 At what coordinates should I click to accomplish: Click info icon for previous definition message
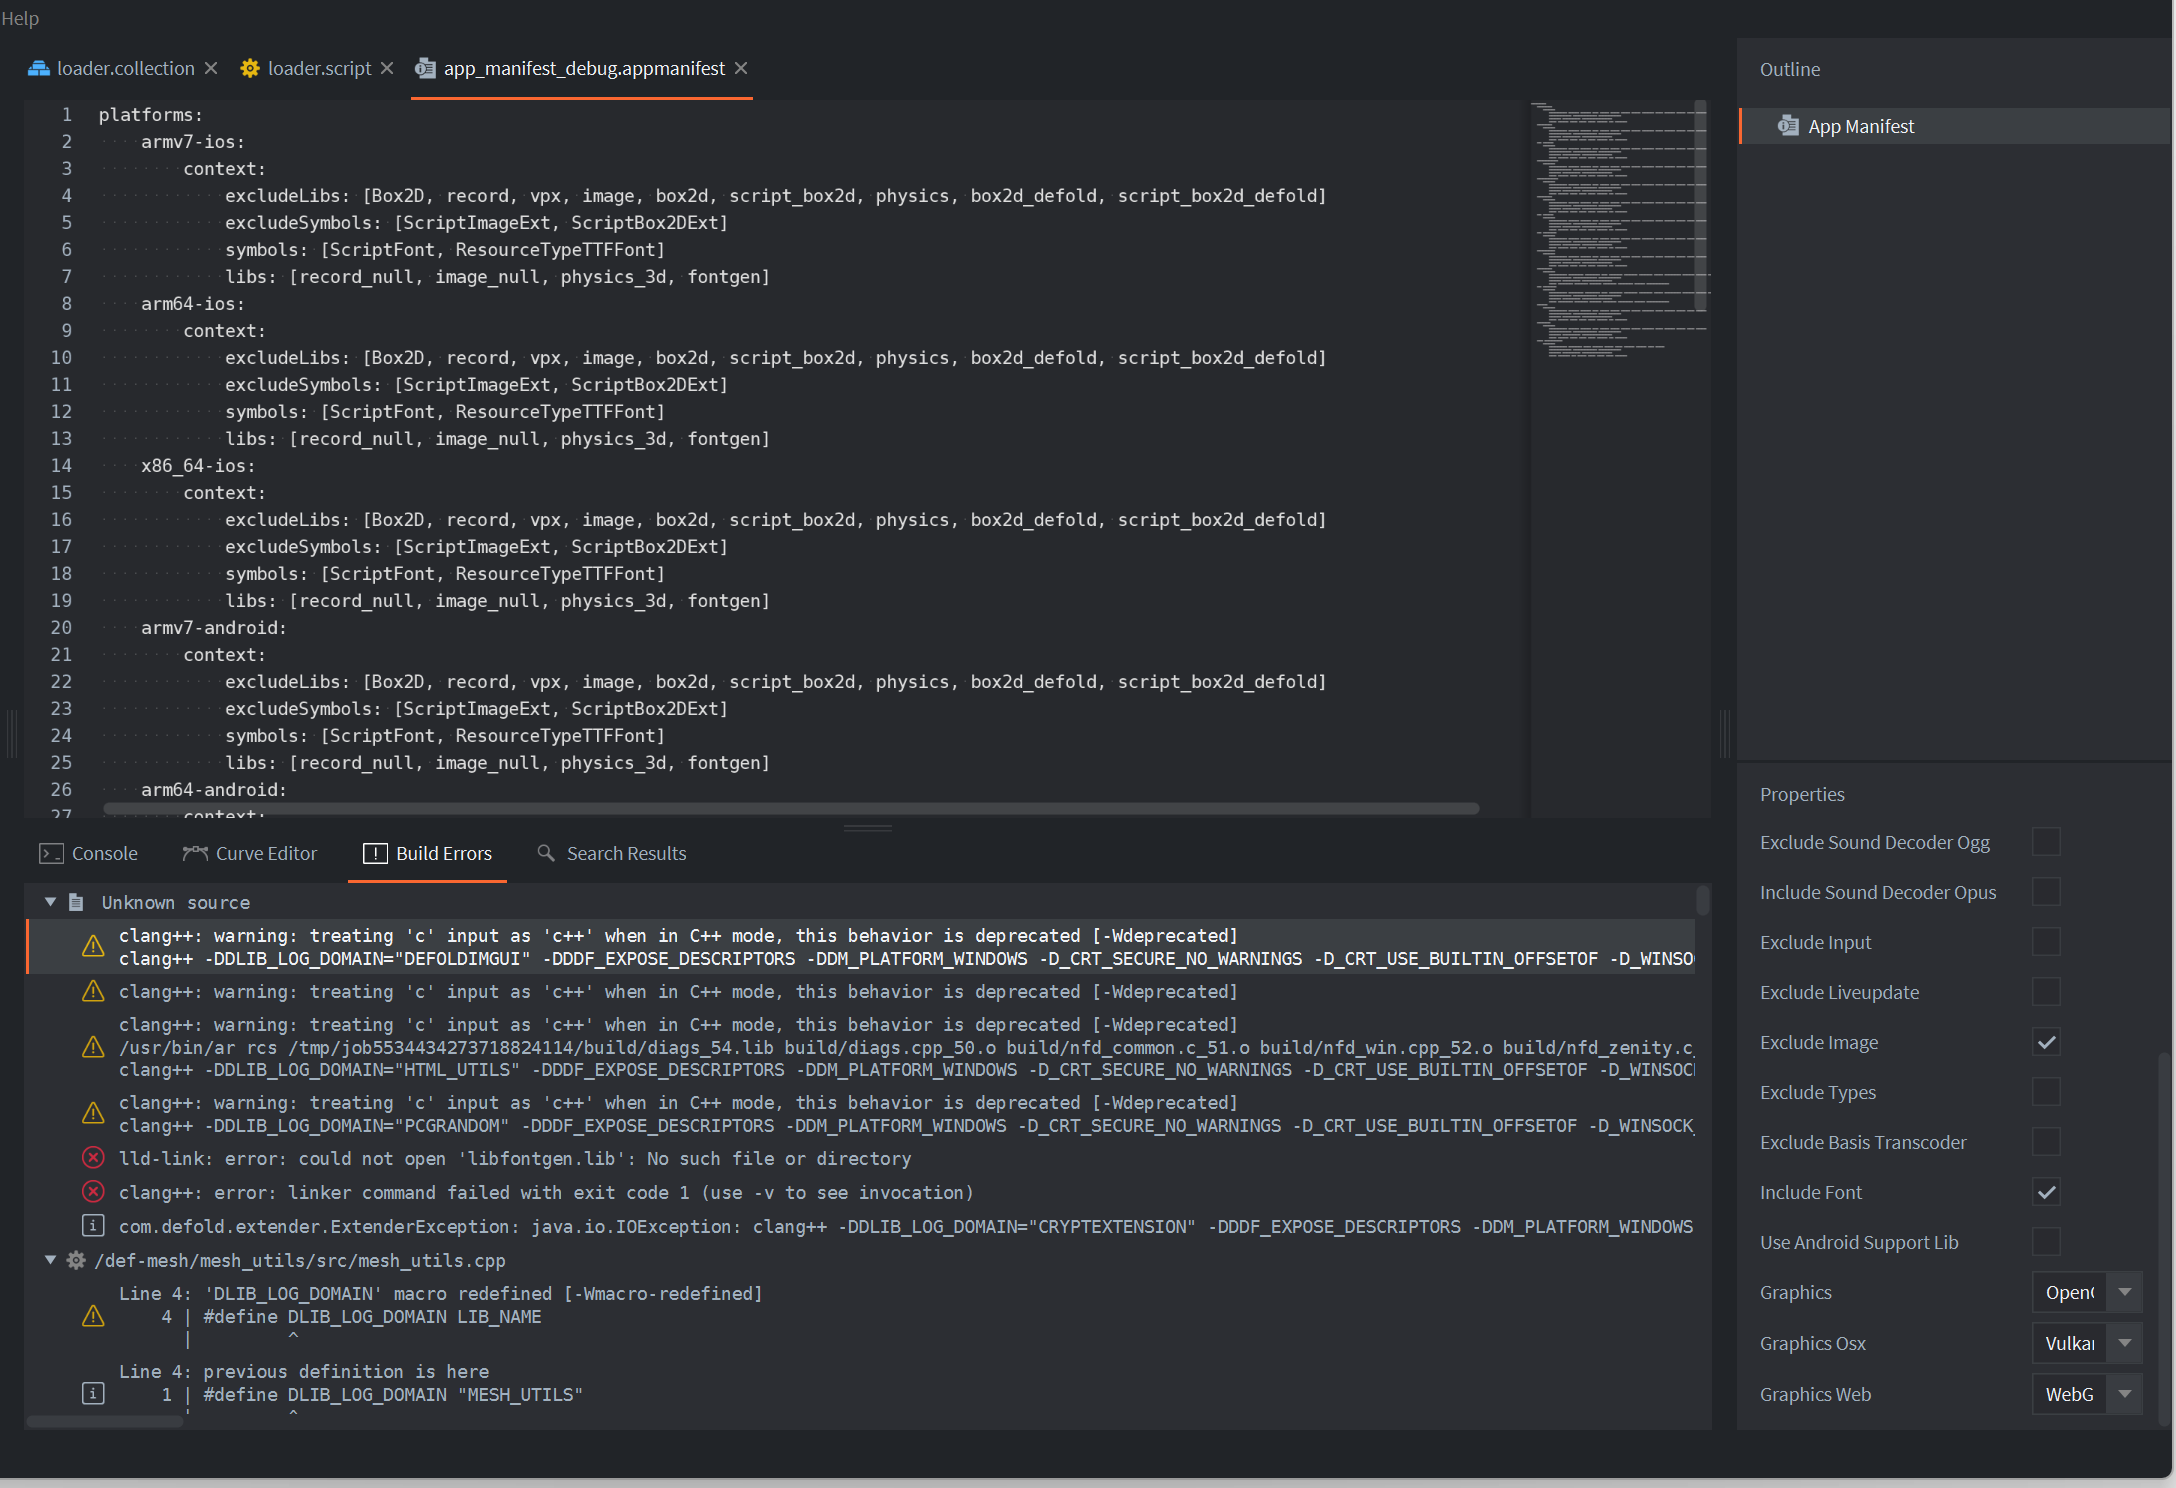(93, 1393)
